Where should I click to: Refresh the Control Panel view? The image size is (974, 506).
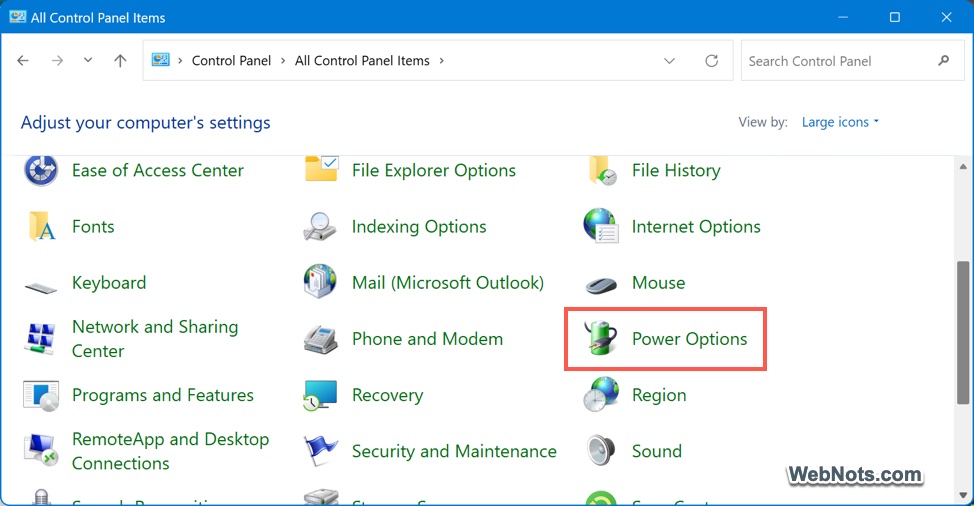712,60
